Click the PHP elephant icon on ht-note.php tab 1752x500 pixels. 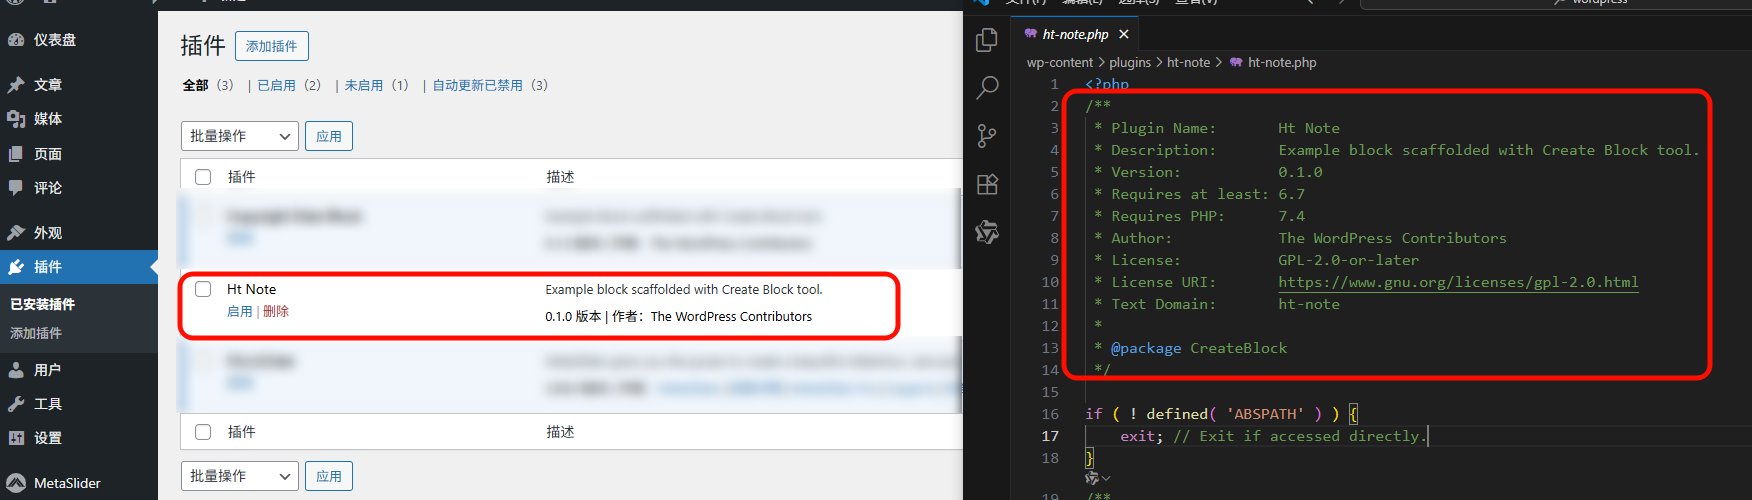pyautogui.click(x=1031, y=34)
